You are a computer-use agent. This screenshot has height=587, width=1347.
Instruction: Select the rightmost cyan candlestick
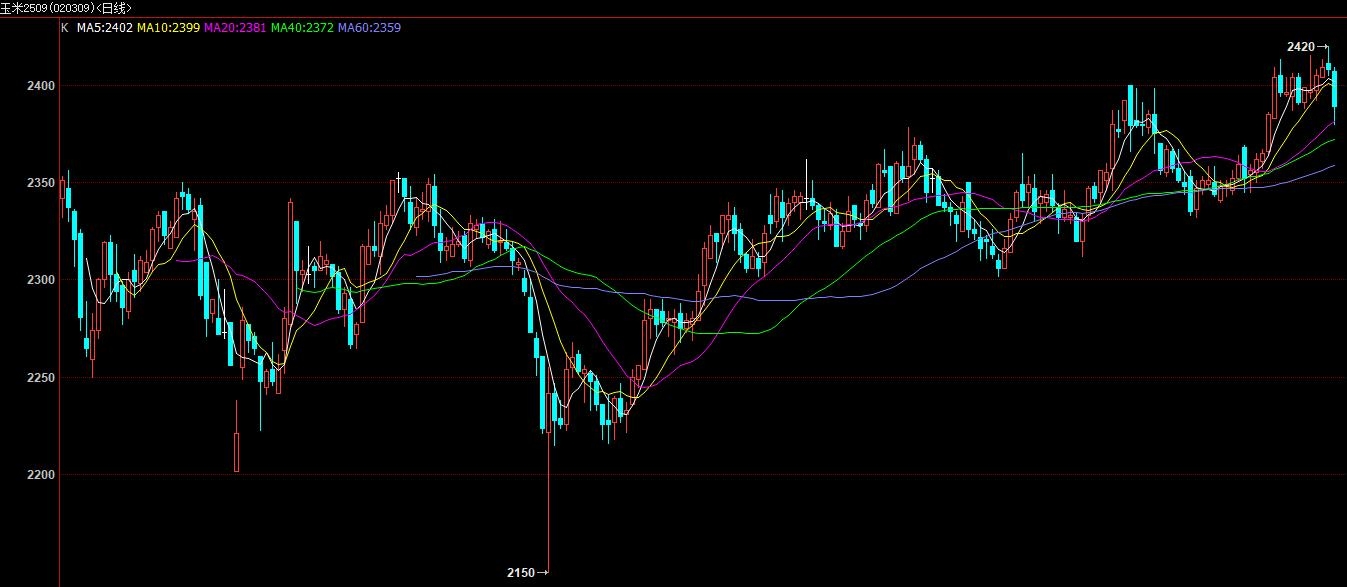coord(1334,90)
